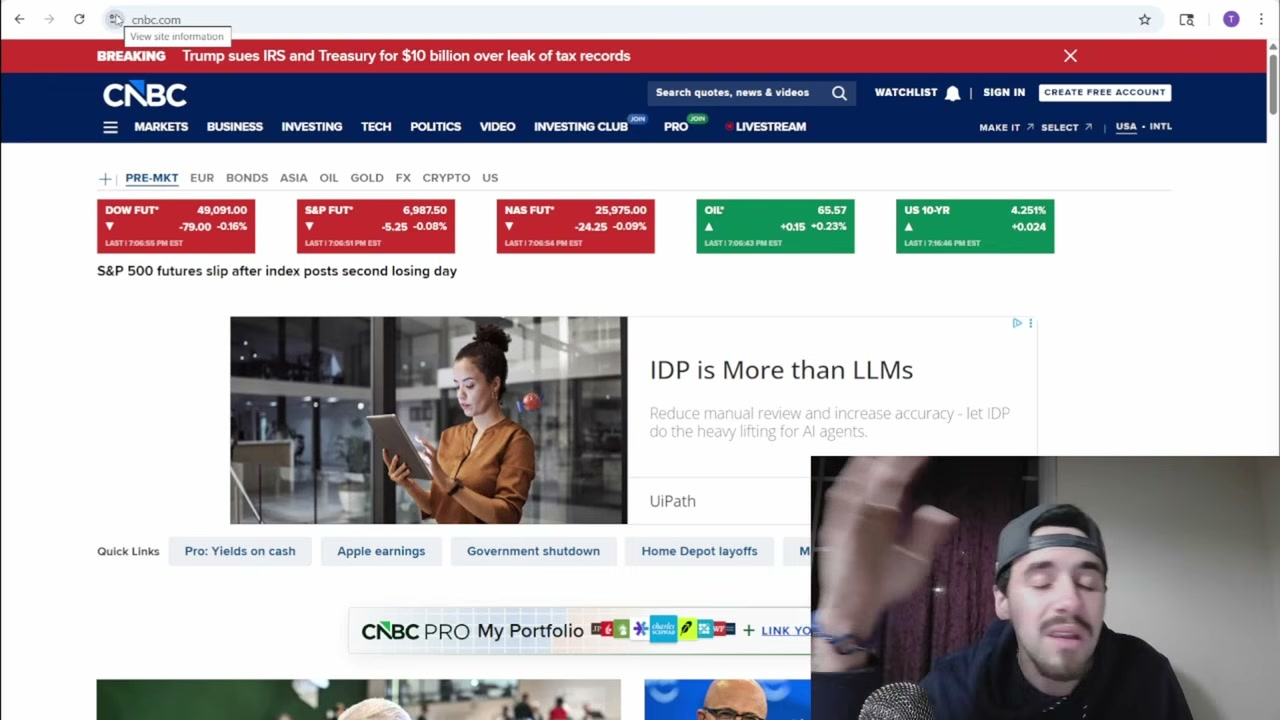Select the PRE-MKT market tab
The width and height of the screenshot is (1280, 720).
152,178
